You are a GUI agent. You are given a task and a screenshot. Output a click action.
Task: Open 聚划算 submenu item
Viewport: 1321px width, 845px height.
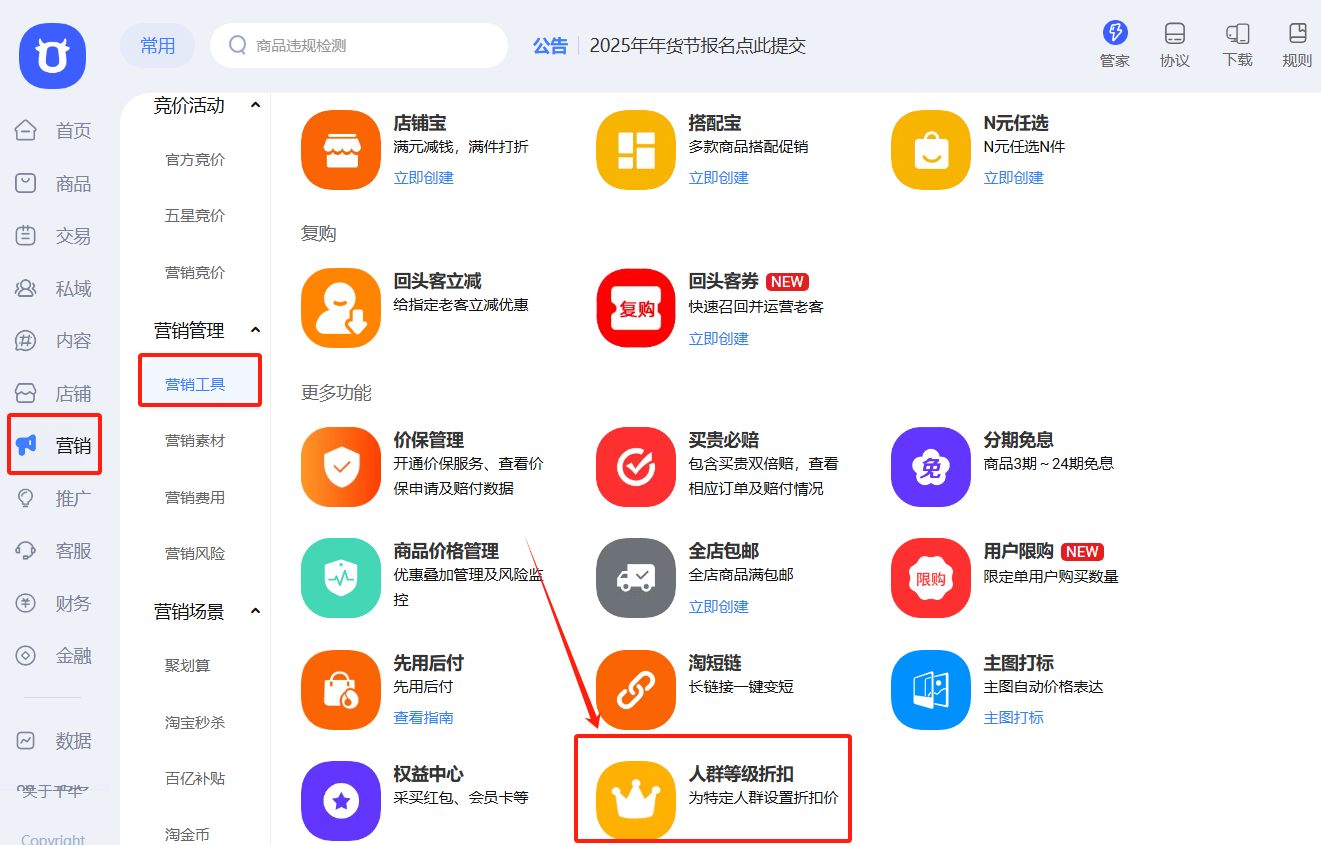(188, 666)
